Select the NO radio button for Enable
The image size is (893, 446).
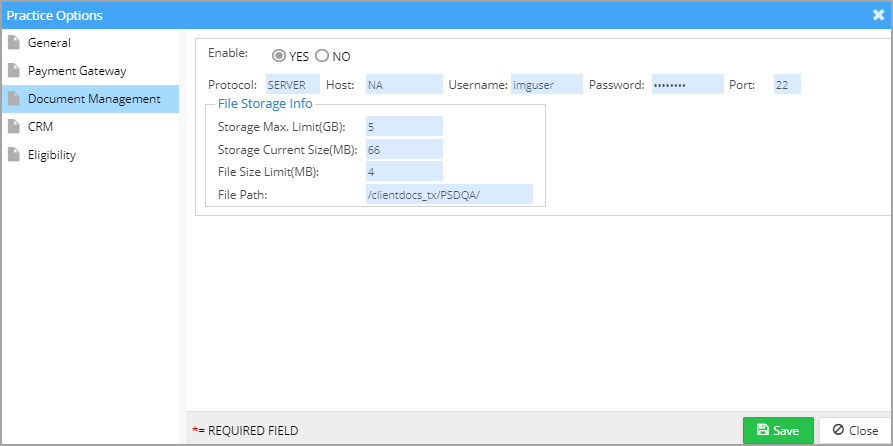click(x=322, y=56)
